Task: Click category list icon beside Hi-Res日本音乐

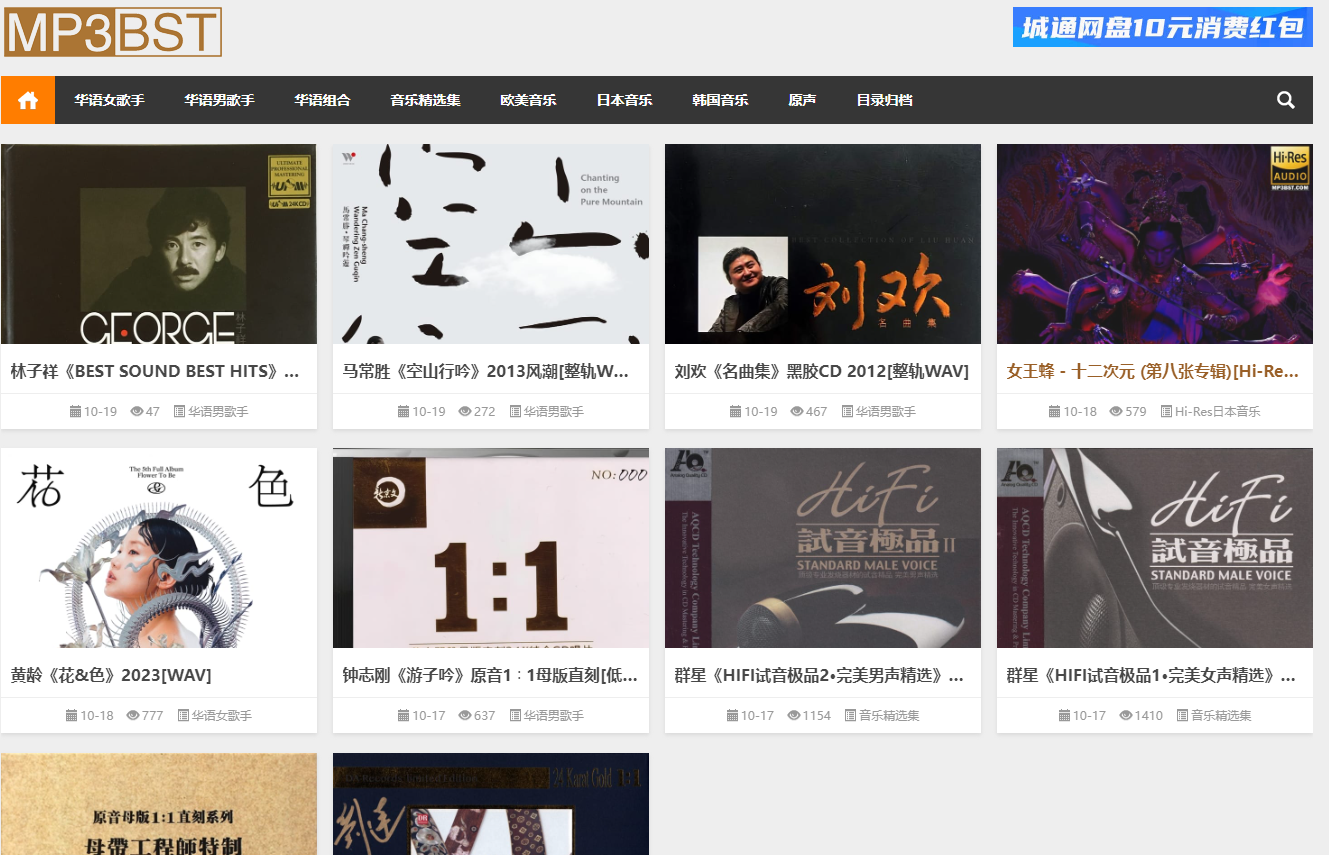Action: click(1166, 411)
